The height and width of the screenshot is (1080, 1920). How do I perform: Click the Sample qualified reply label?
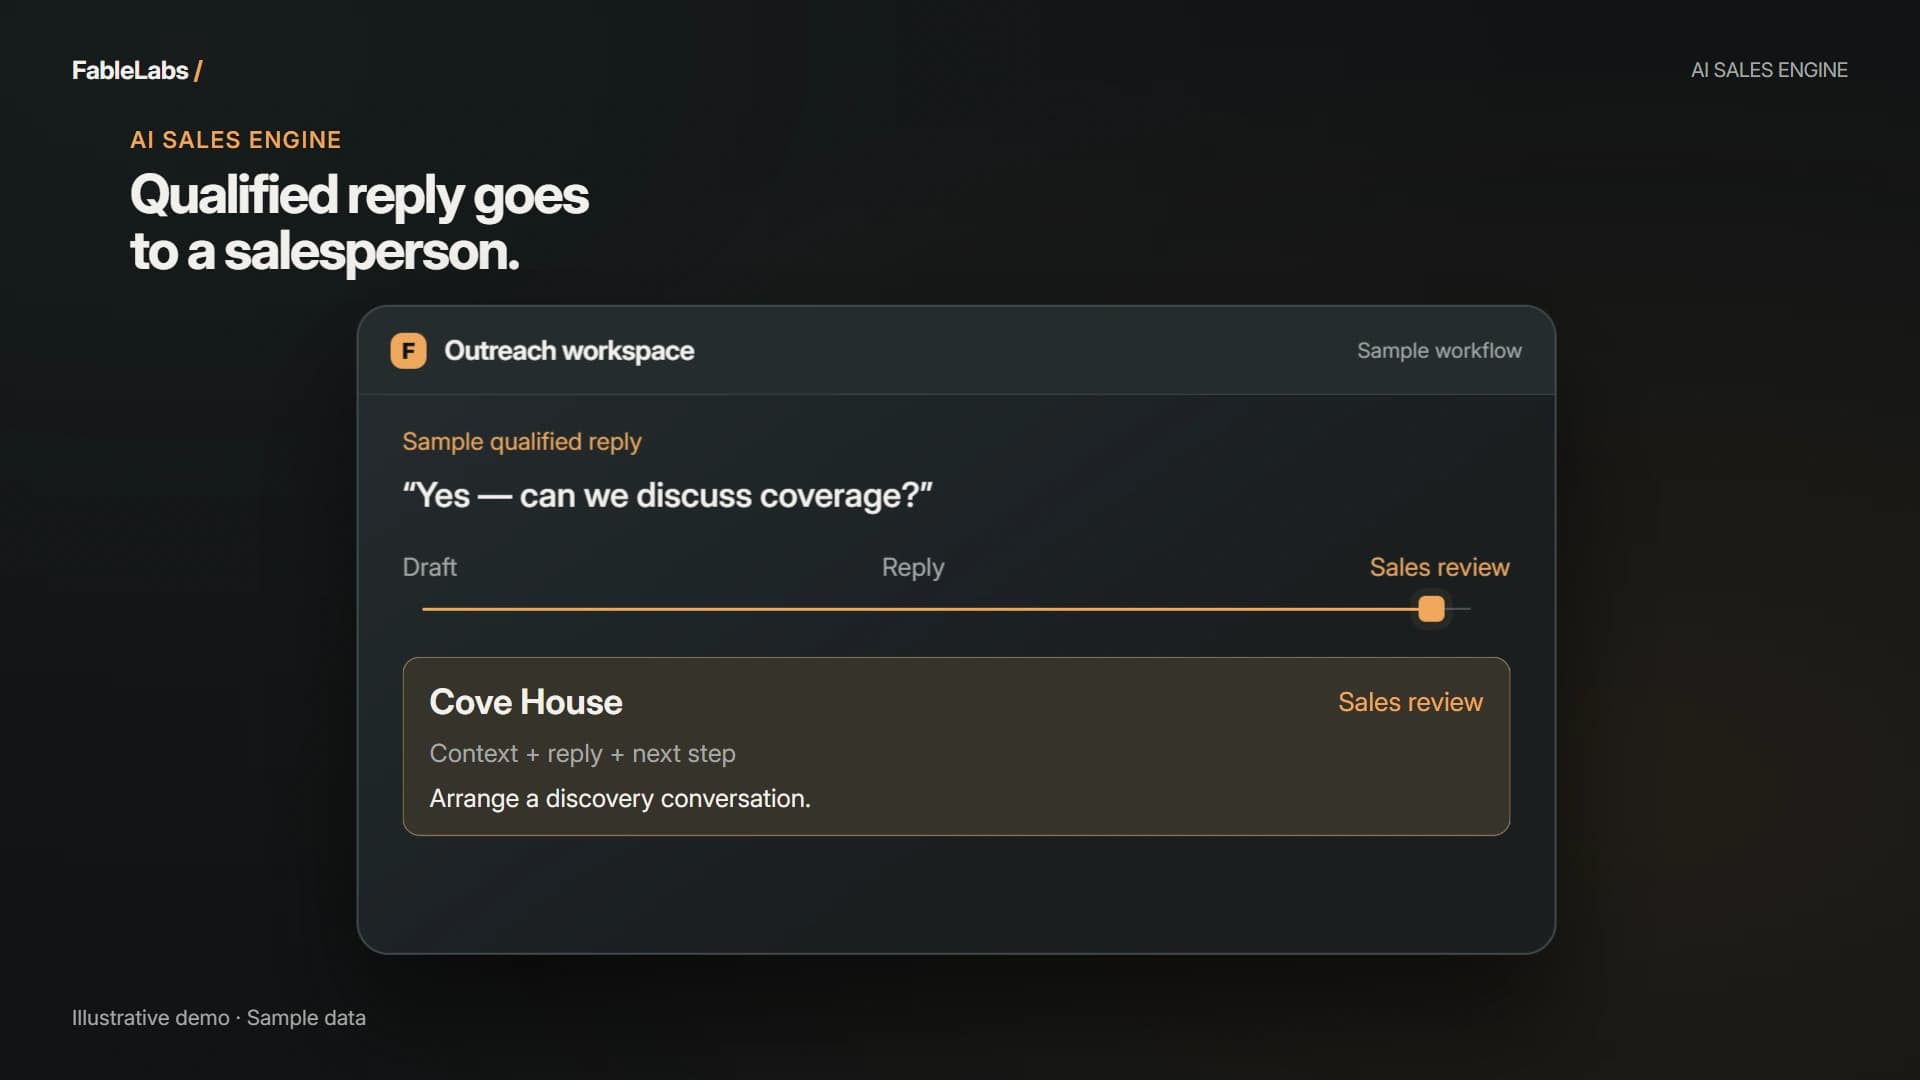click(x=521, y=442)
